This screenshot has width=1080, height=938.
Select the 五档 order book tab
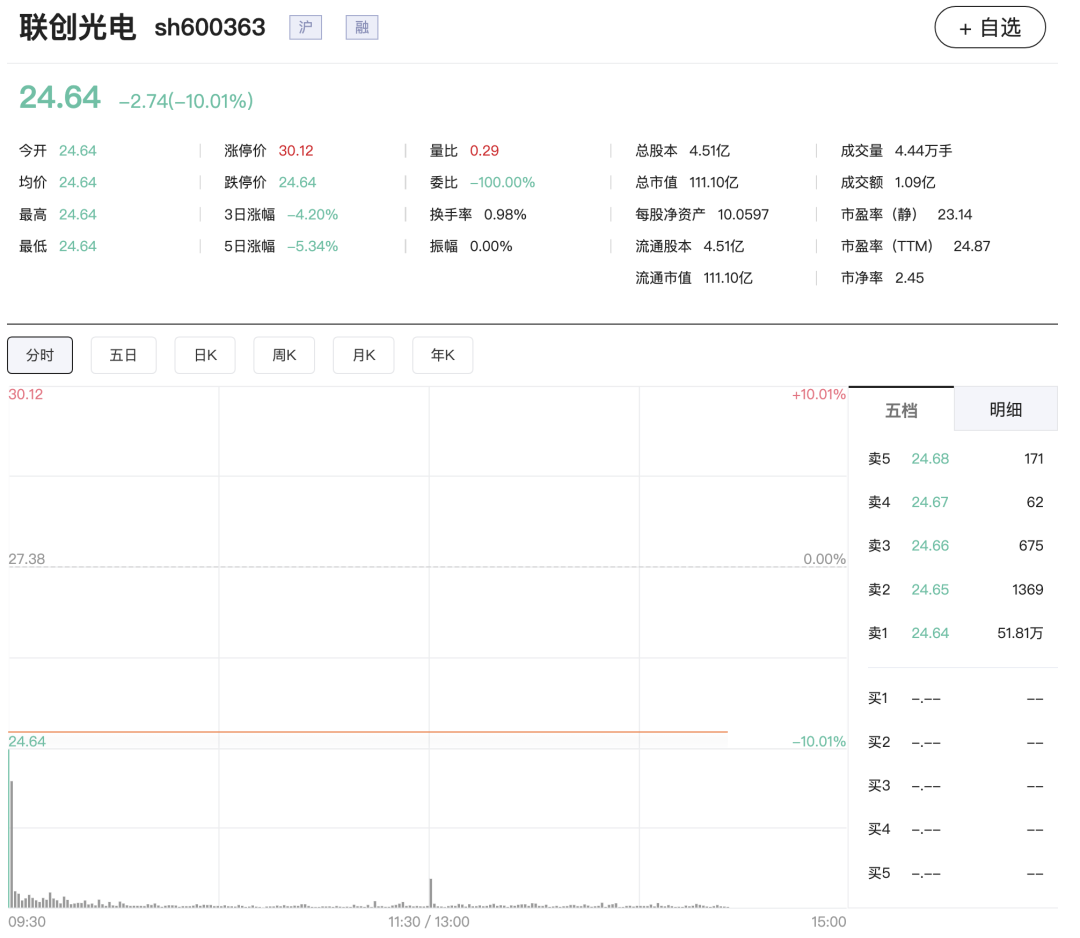(x=901, y=410)
